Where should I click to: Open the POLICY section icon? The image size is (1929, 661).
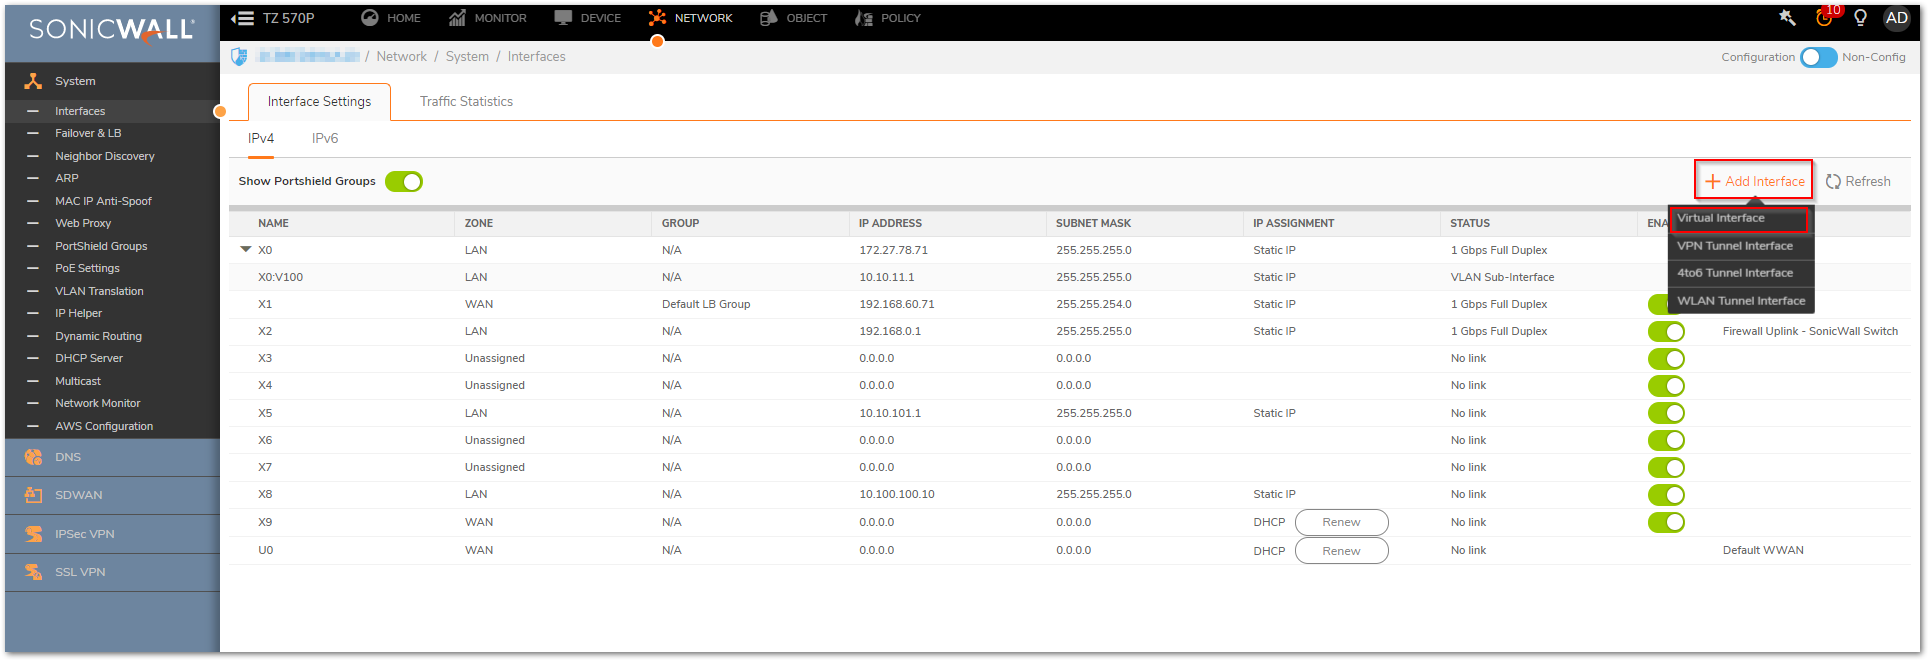point(864,18)
